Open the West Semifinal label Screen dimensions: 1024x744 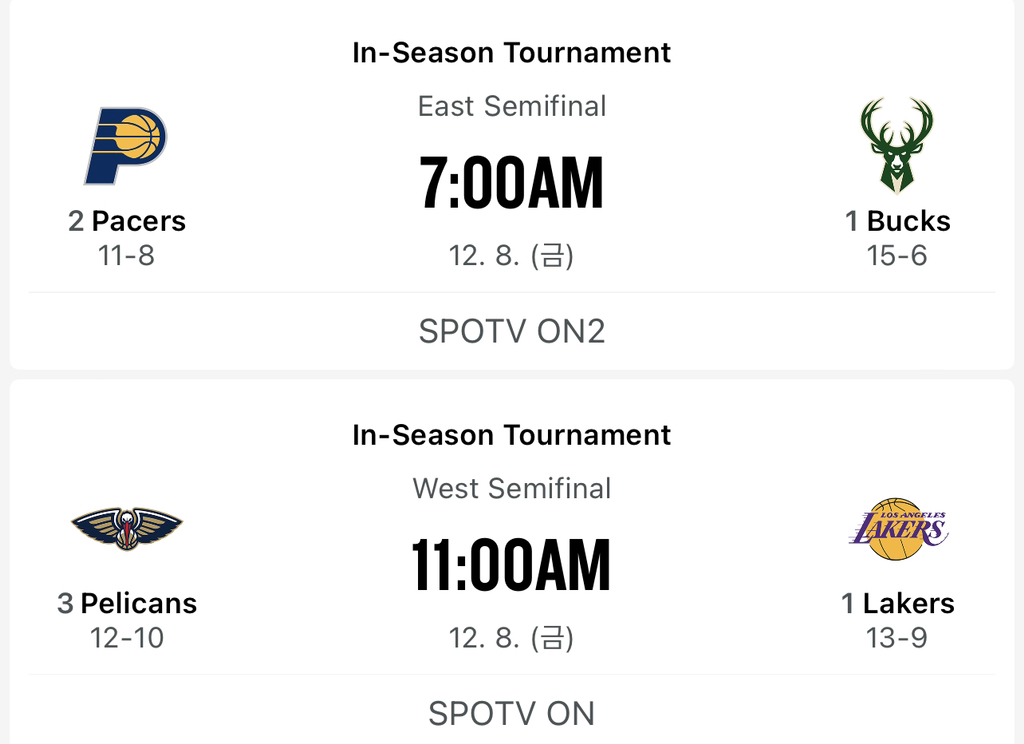[512, 488]
